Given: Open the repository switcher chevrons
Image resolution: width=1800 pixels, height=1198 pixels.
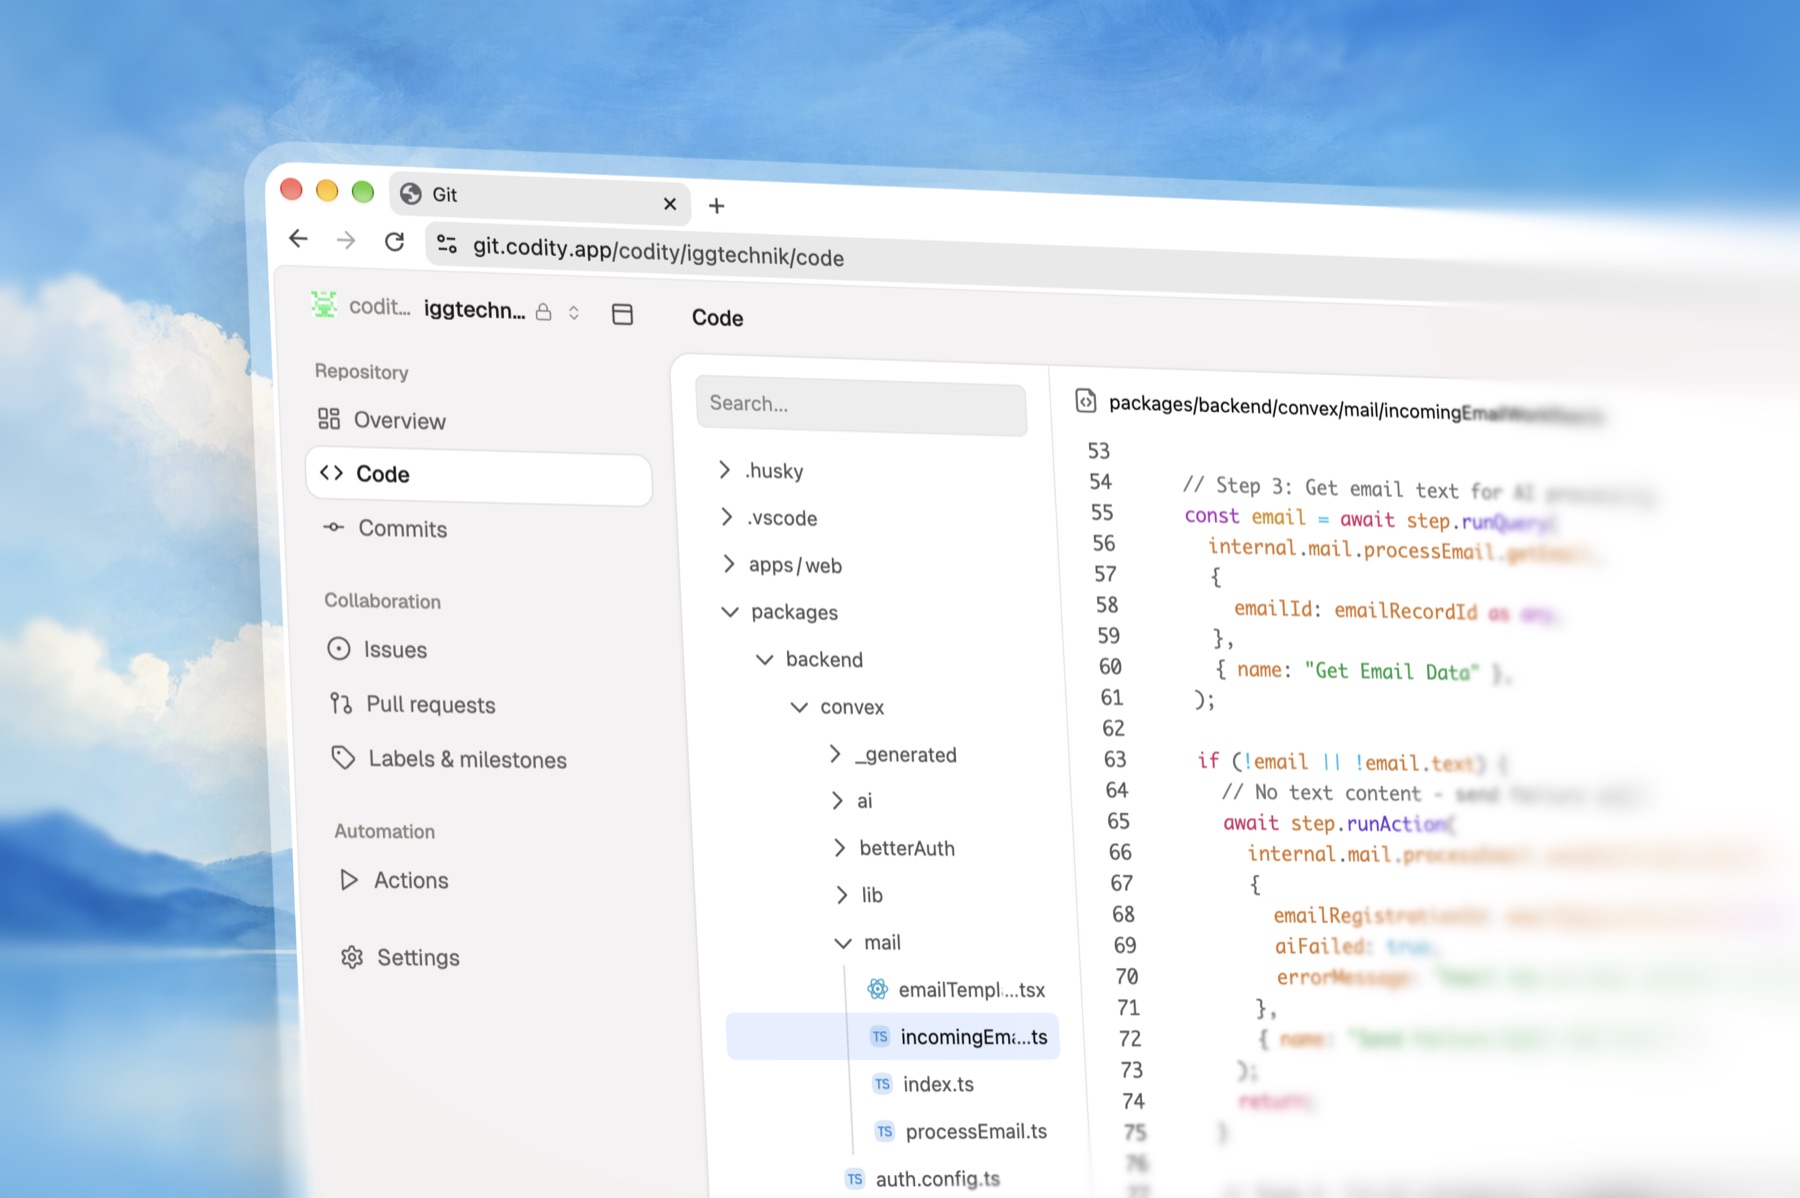Looking at the screenshot, I should 574,312.
